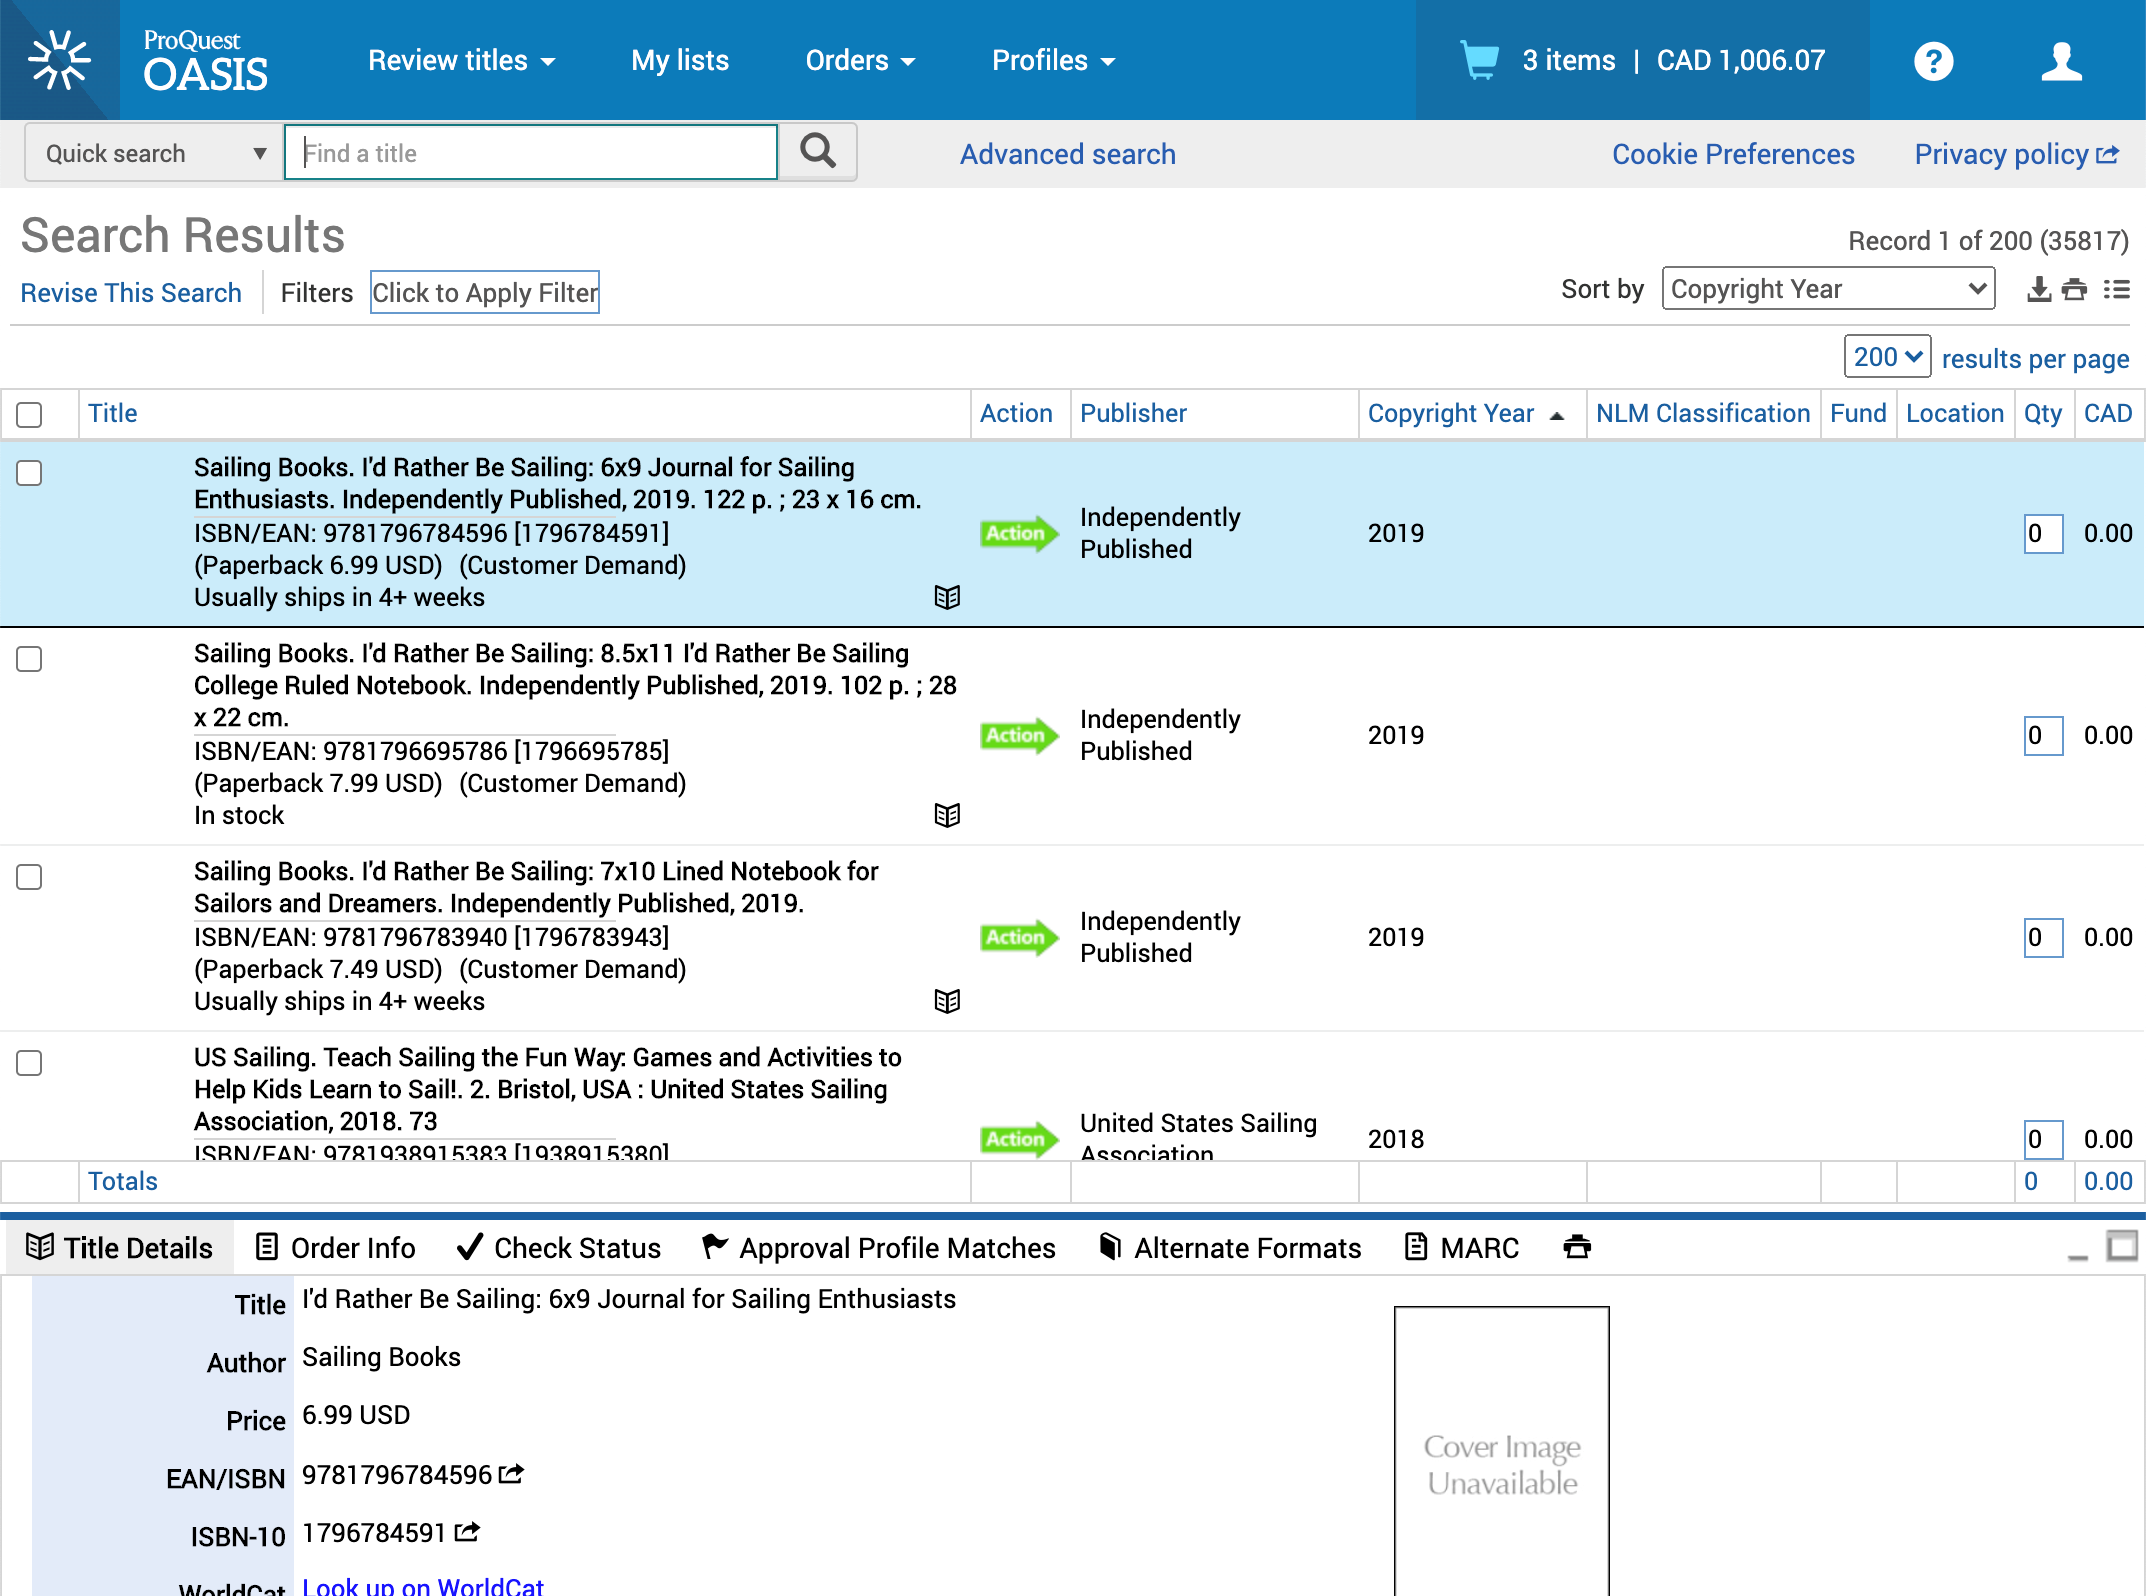Click the Click to Apply Filter button
The height and width of the screenshot is (1596, 2146).
click(x=485, y=292)
